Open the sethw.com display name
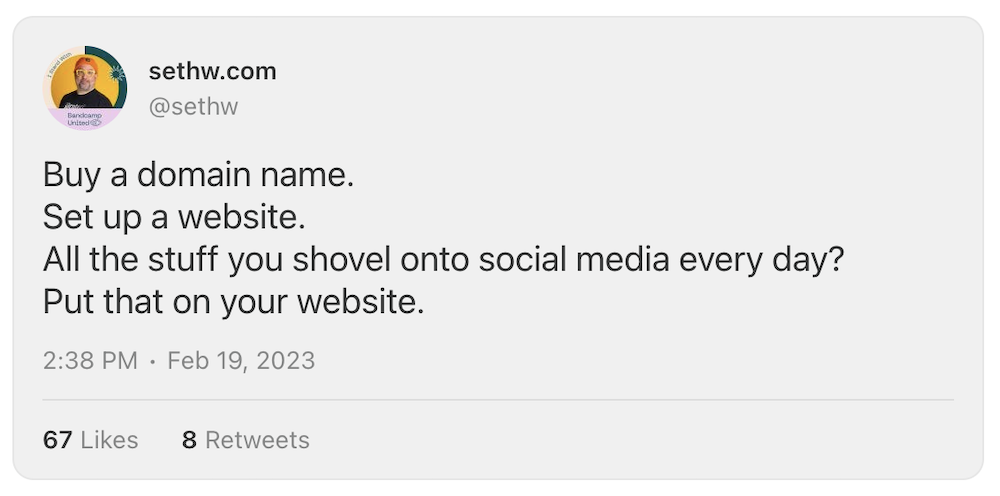The height and width of the screenshot is (496, 1000). click(212, 72)
